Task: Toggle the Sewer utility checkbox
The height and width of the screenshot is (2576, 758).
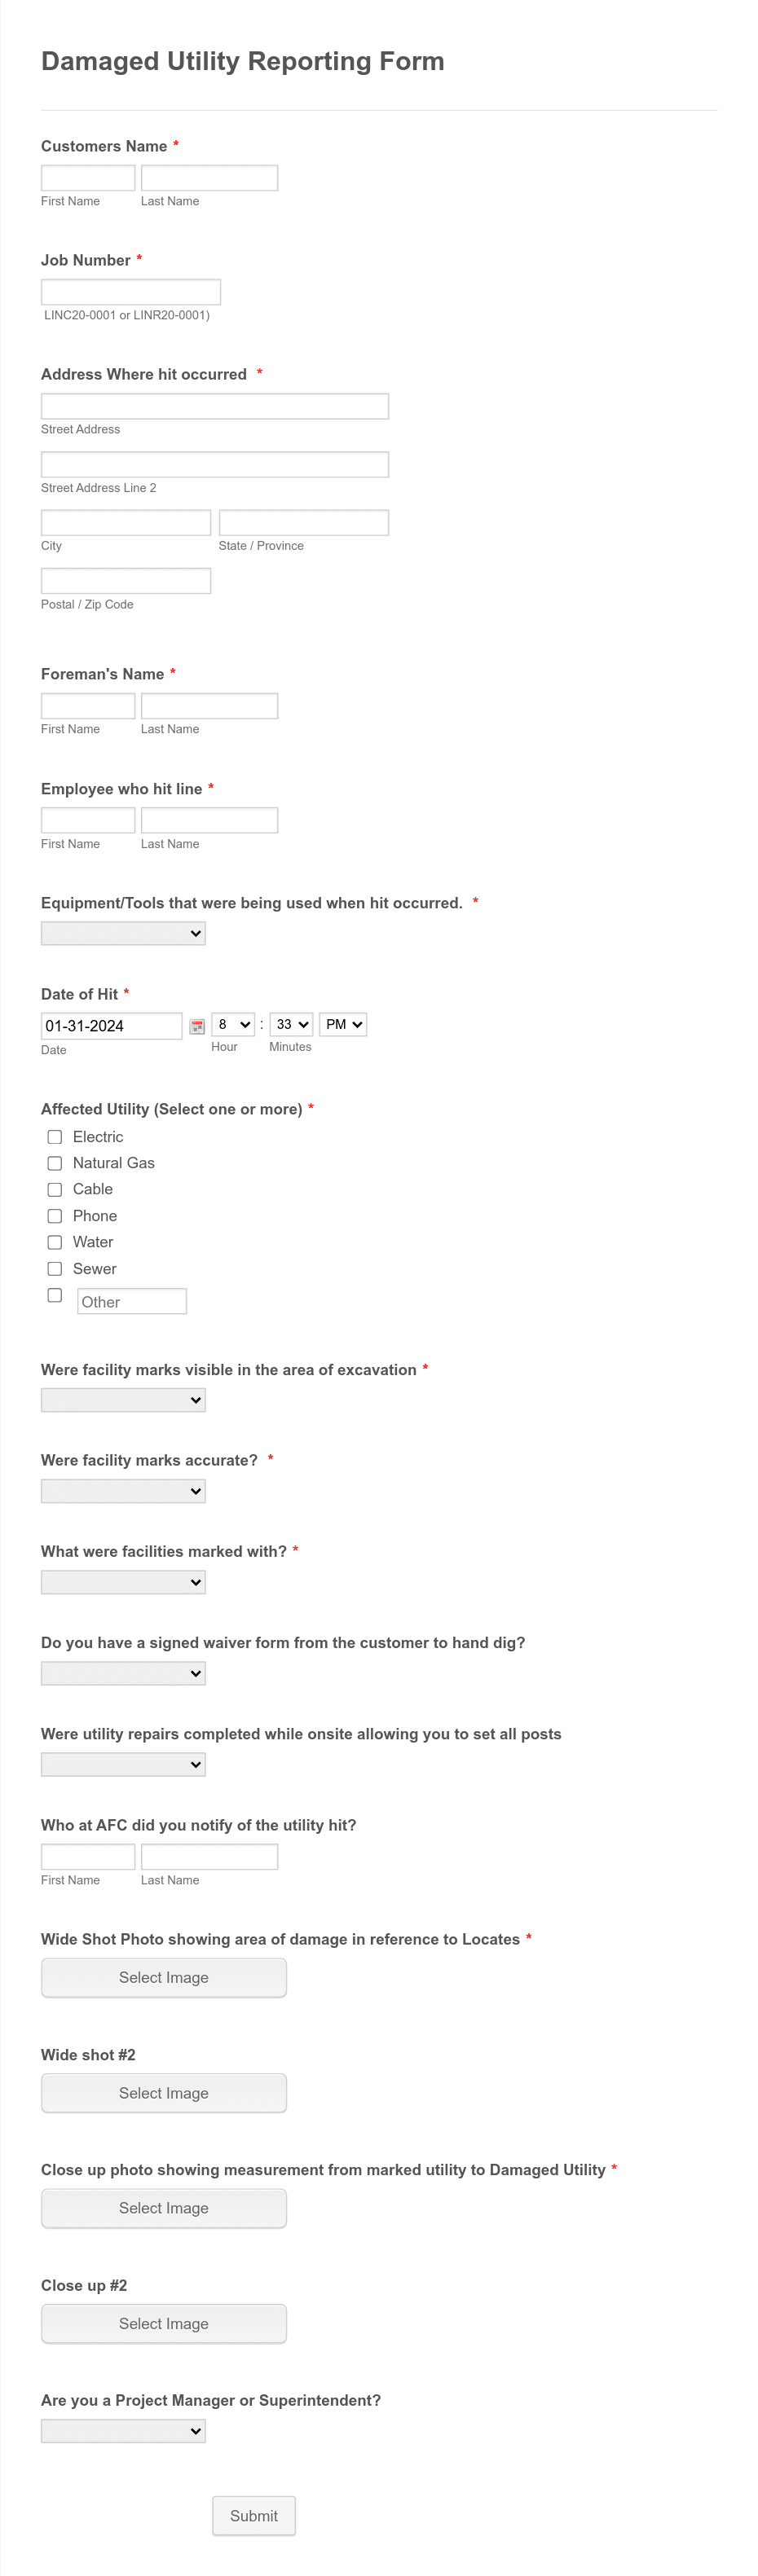Action: pyautogui.click(x=55, y=1268)
